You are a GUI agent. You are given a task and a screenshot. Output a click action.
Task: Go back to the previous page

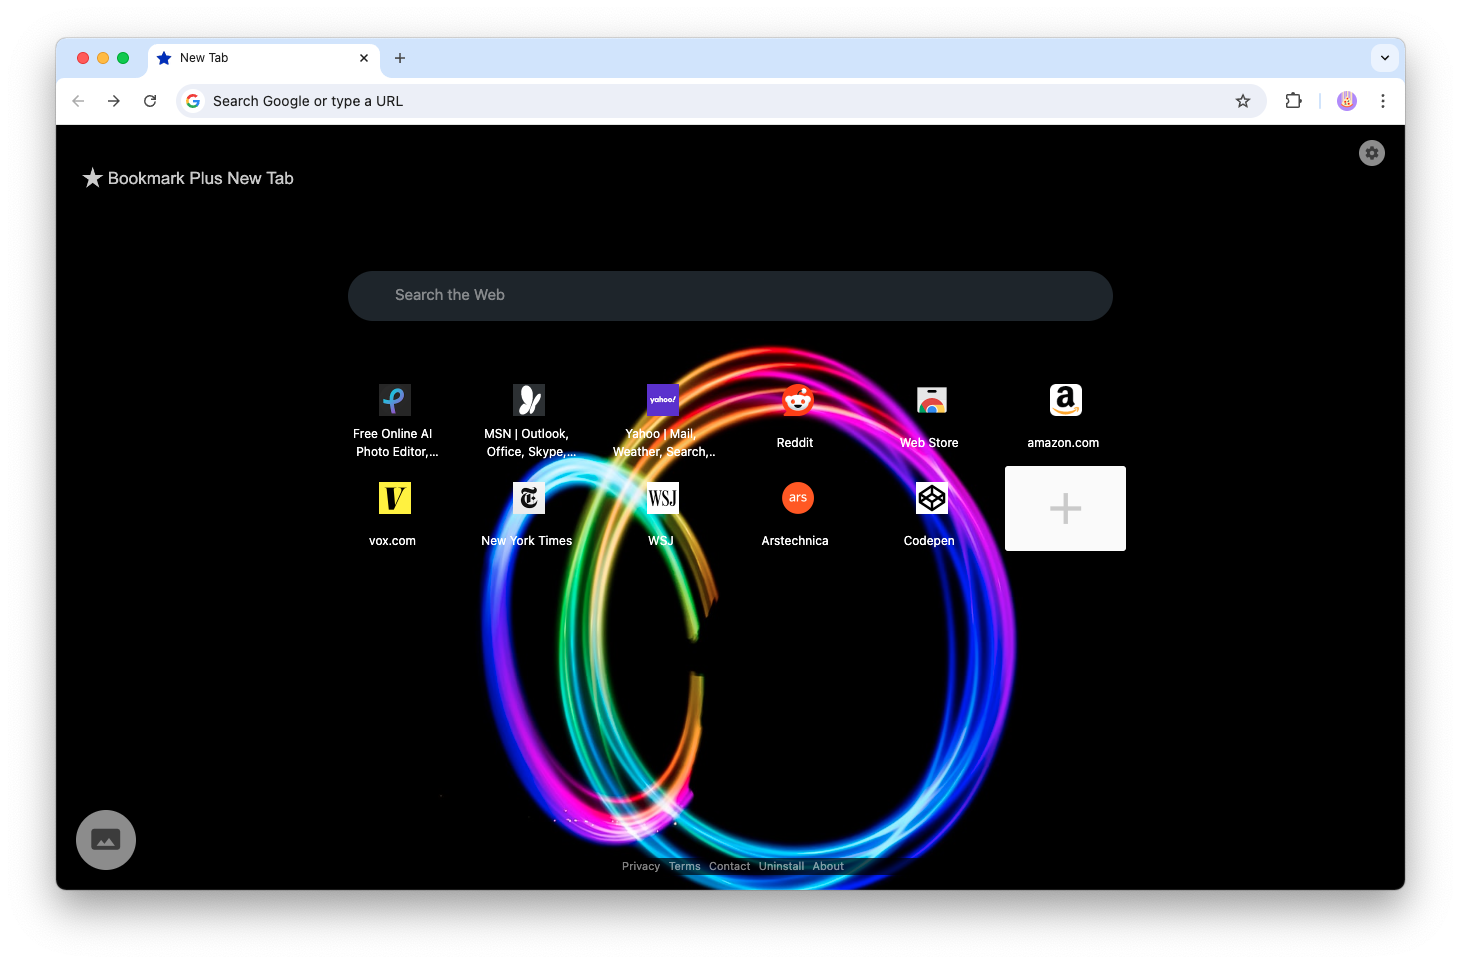[78, 101]
